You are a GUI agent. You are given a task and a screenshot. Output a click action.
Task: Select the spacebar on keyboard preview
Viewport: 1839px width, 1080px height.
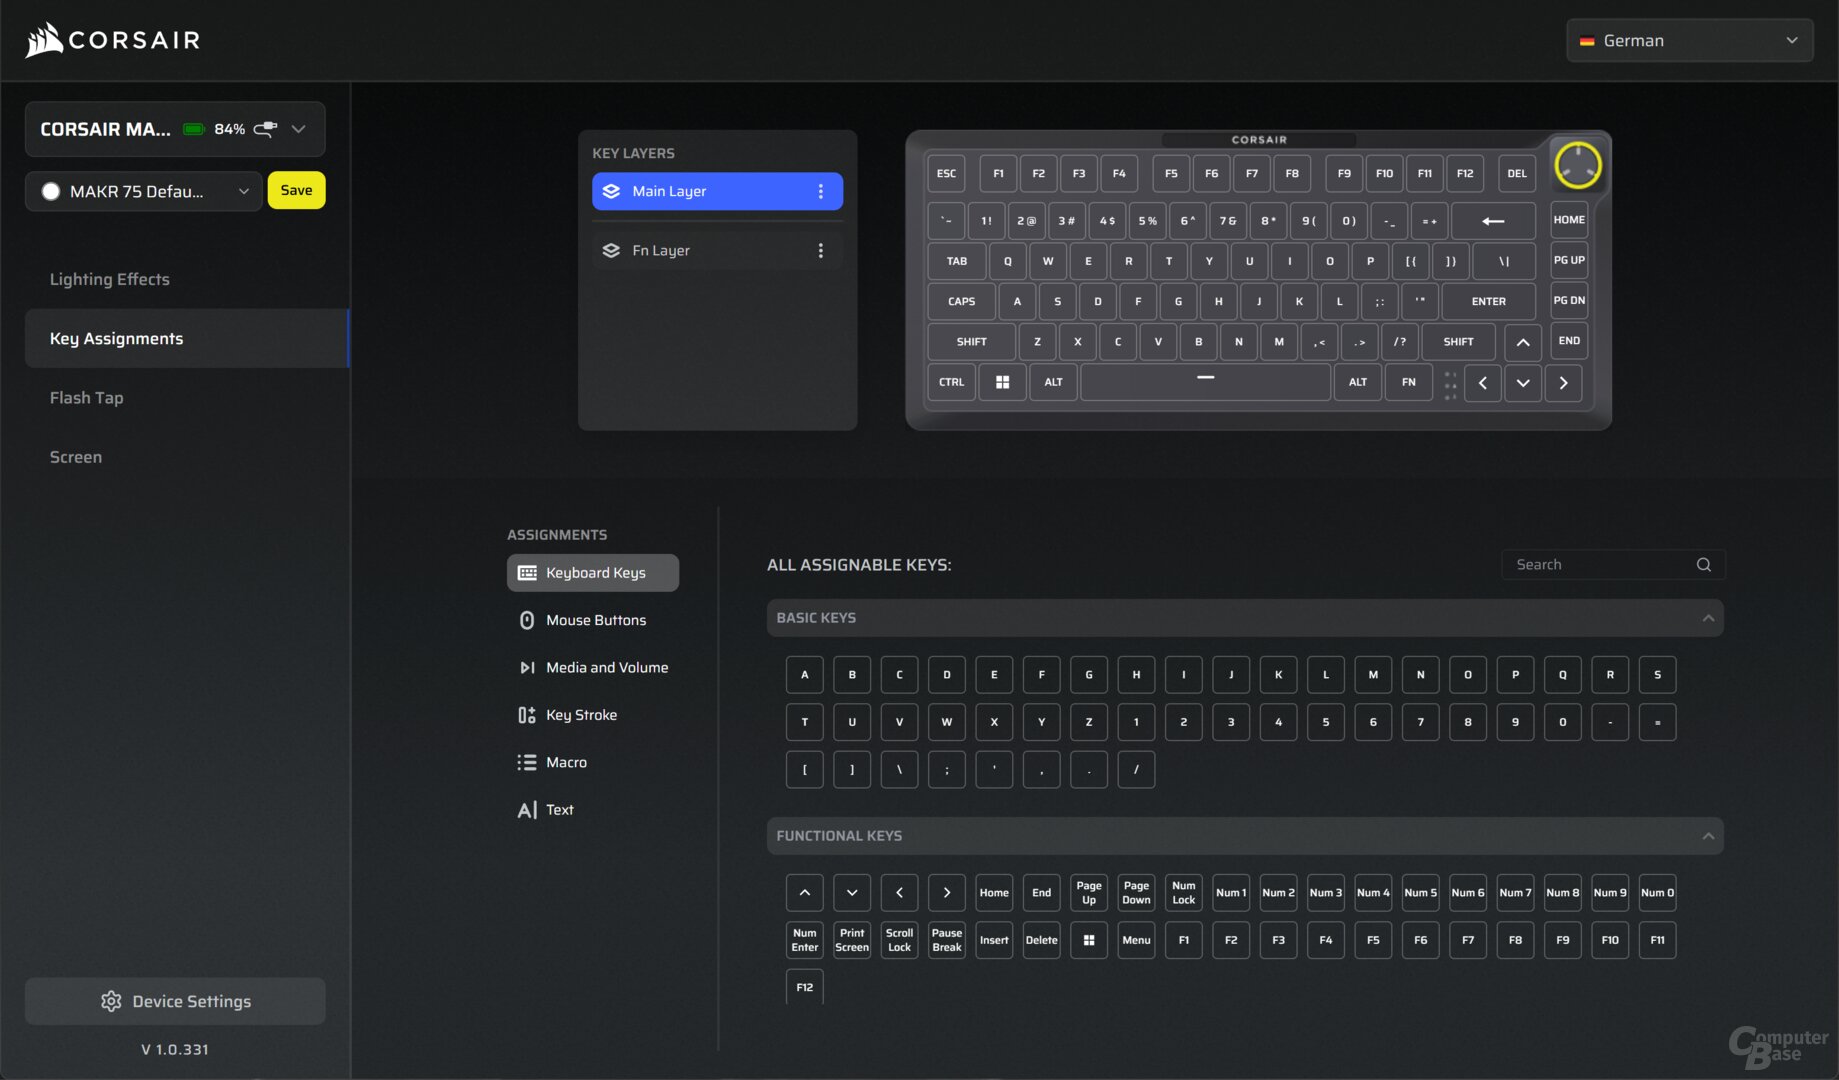click(x=1205, y=382)
